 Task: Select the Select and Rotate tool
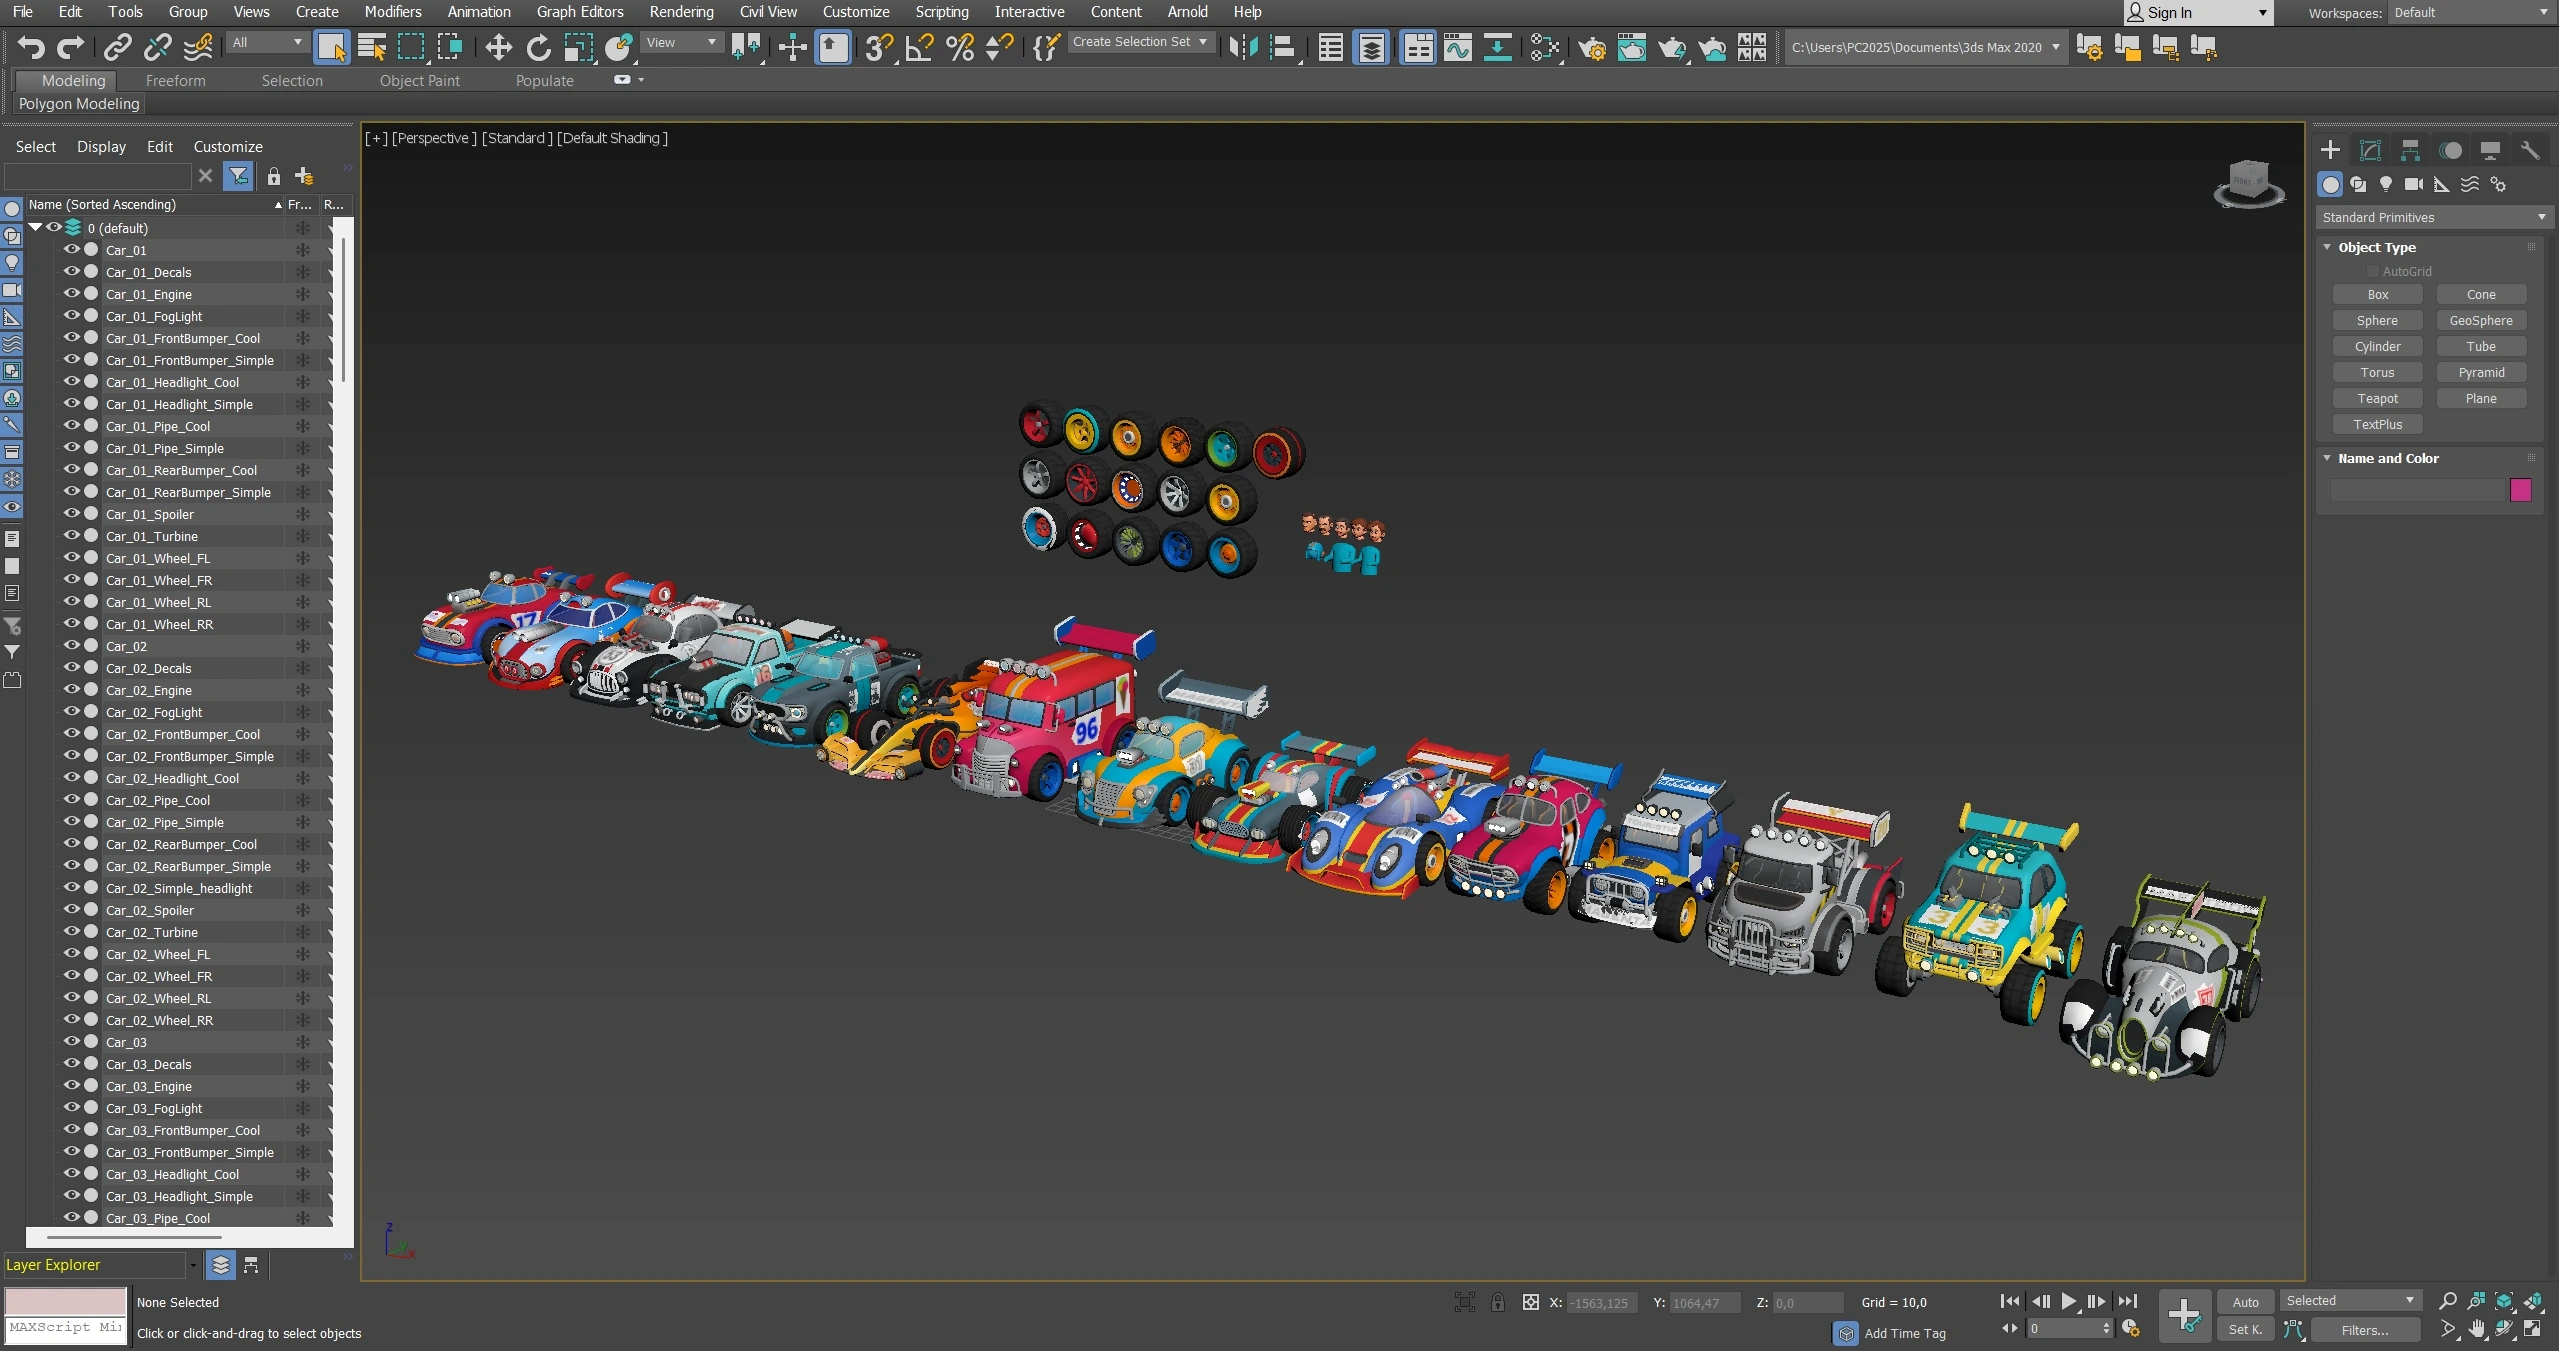pos(538,47)
